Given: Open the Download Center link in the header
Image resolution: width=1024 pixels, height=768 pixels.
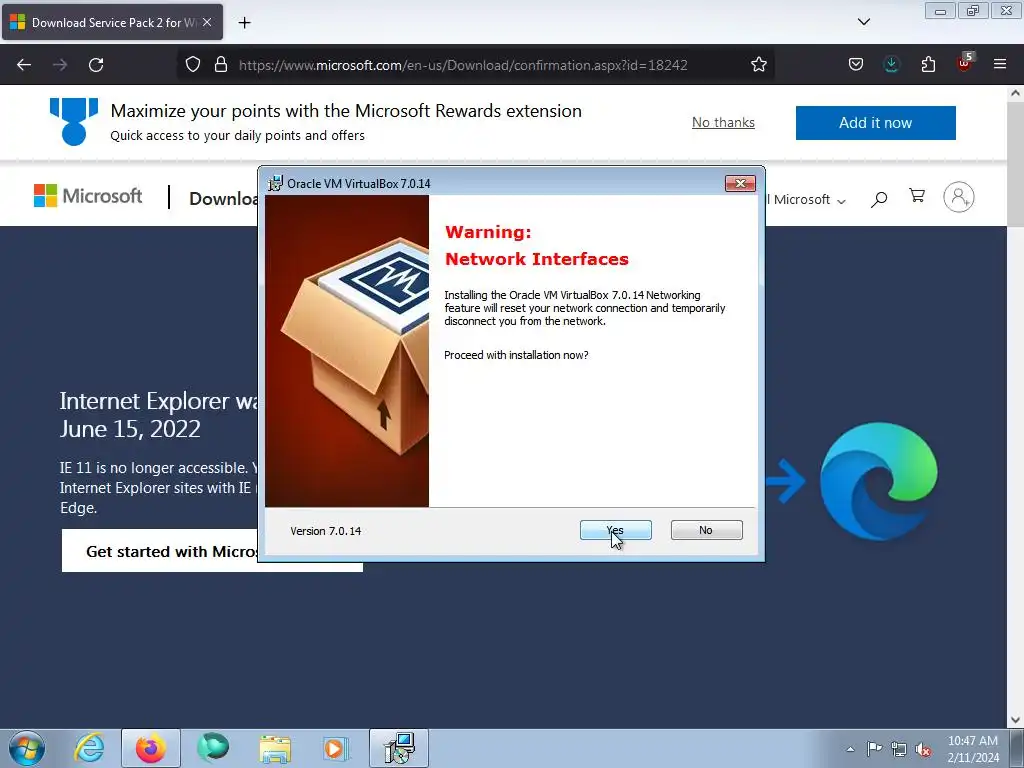Looking at the screenshot, I should click(223, 199).
